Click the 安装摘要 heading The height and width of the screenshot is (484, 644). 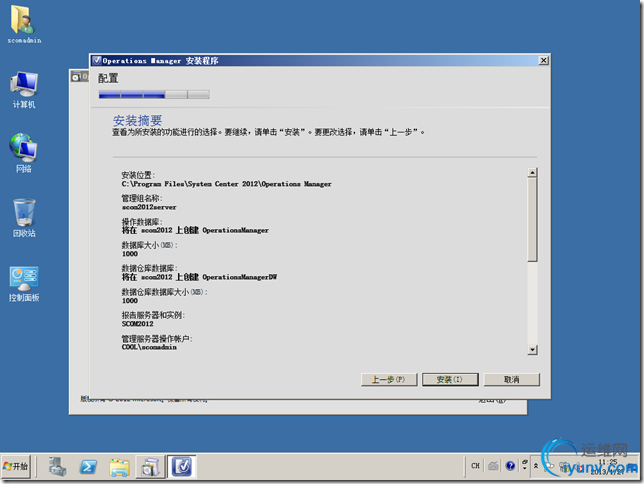138,120
